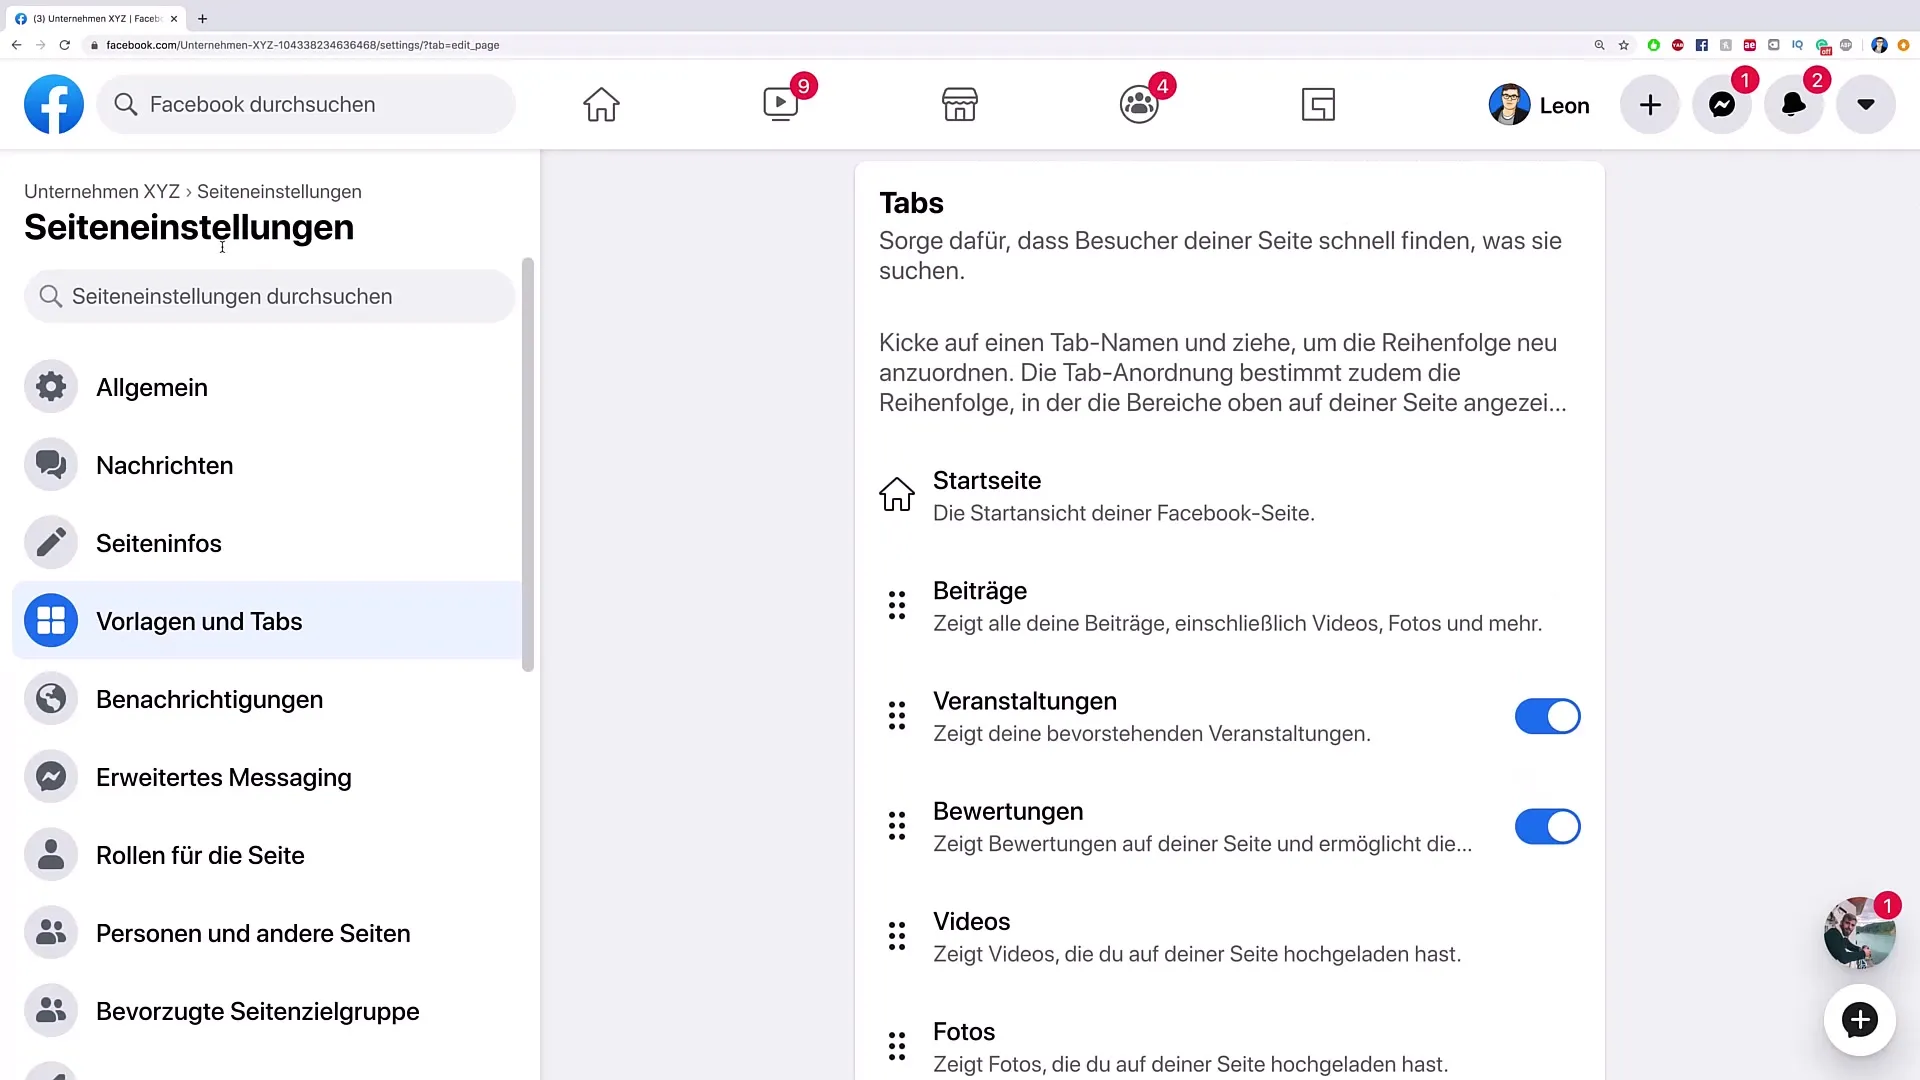Screen dimensions: 1920x1080
Task: Click the Seiteninfos pencil icon
Action: pos(51,543)
